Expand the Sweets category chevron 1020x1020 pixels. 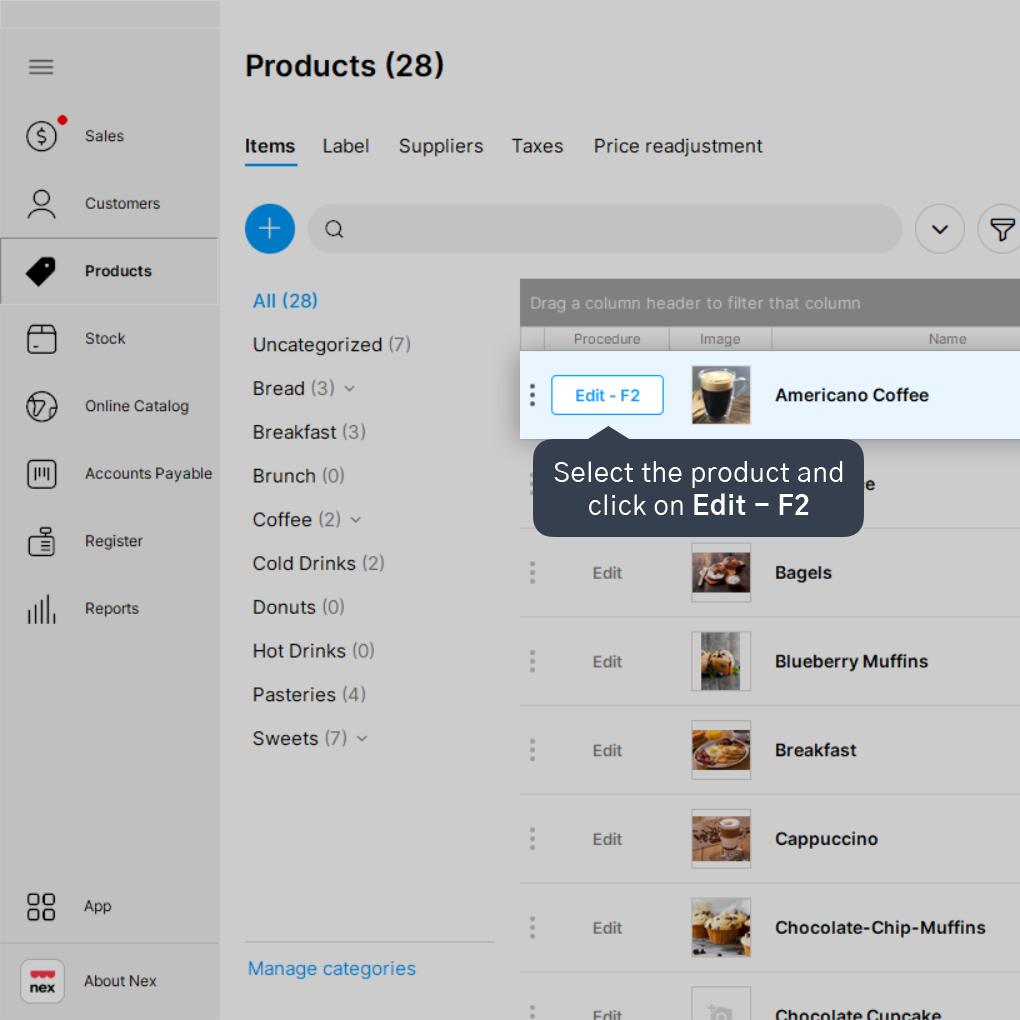[362, 739]
